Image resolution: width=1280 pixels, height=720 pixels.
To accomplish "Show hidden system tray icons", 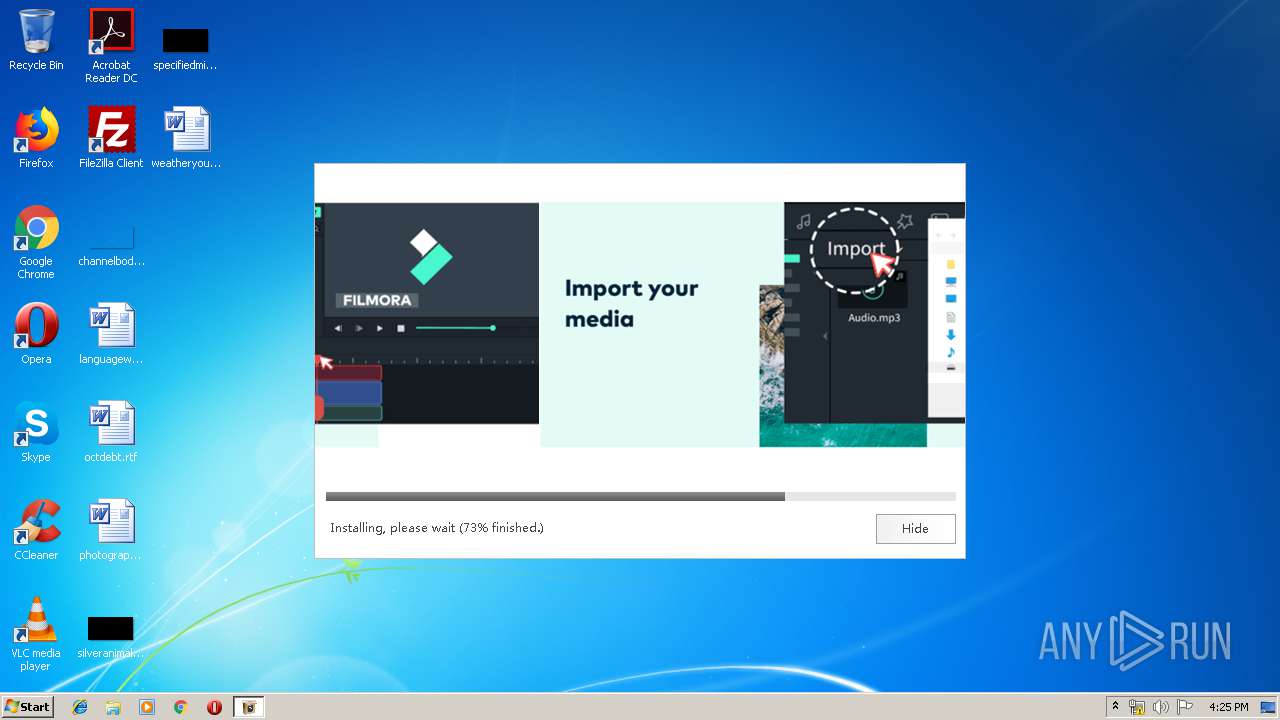I will tap(1115, 707).
